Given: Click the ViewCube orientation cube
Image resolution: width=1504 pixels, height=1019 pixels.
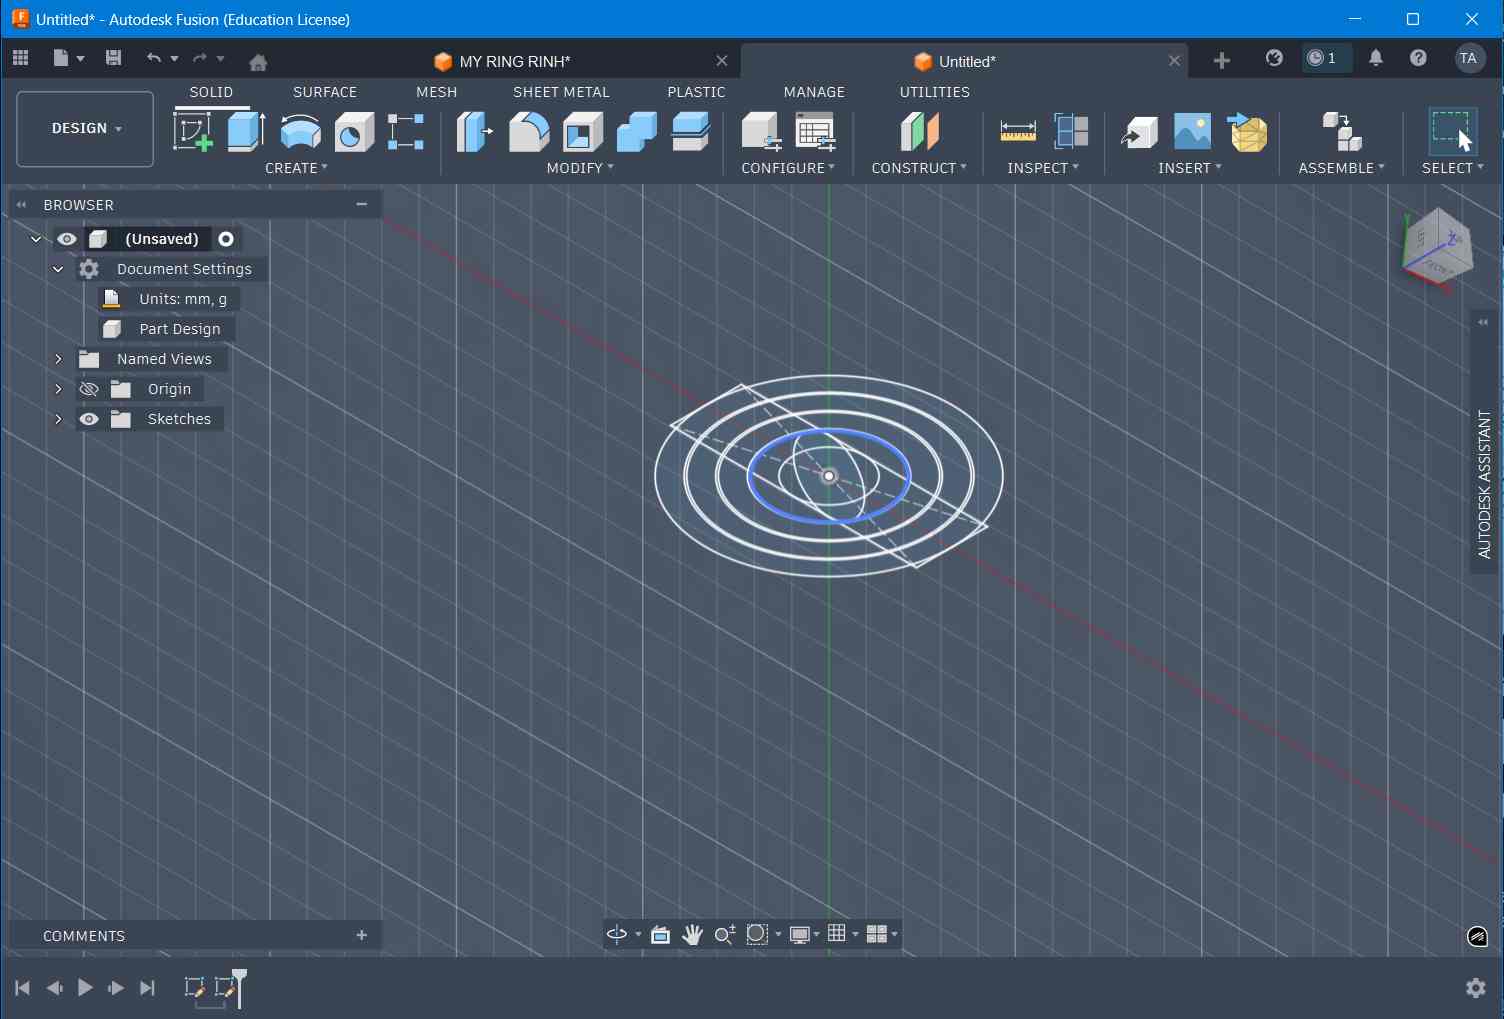Looking at the screenshot, I should (x=1437, y=249).
